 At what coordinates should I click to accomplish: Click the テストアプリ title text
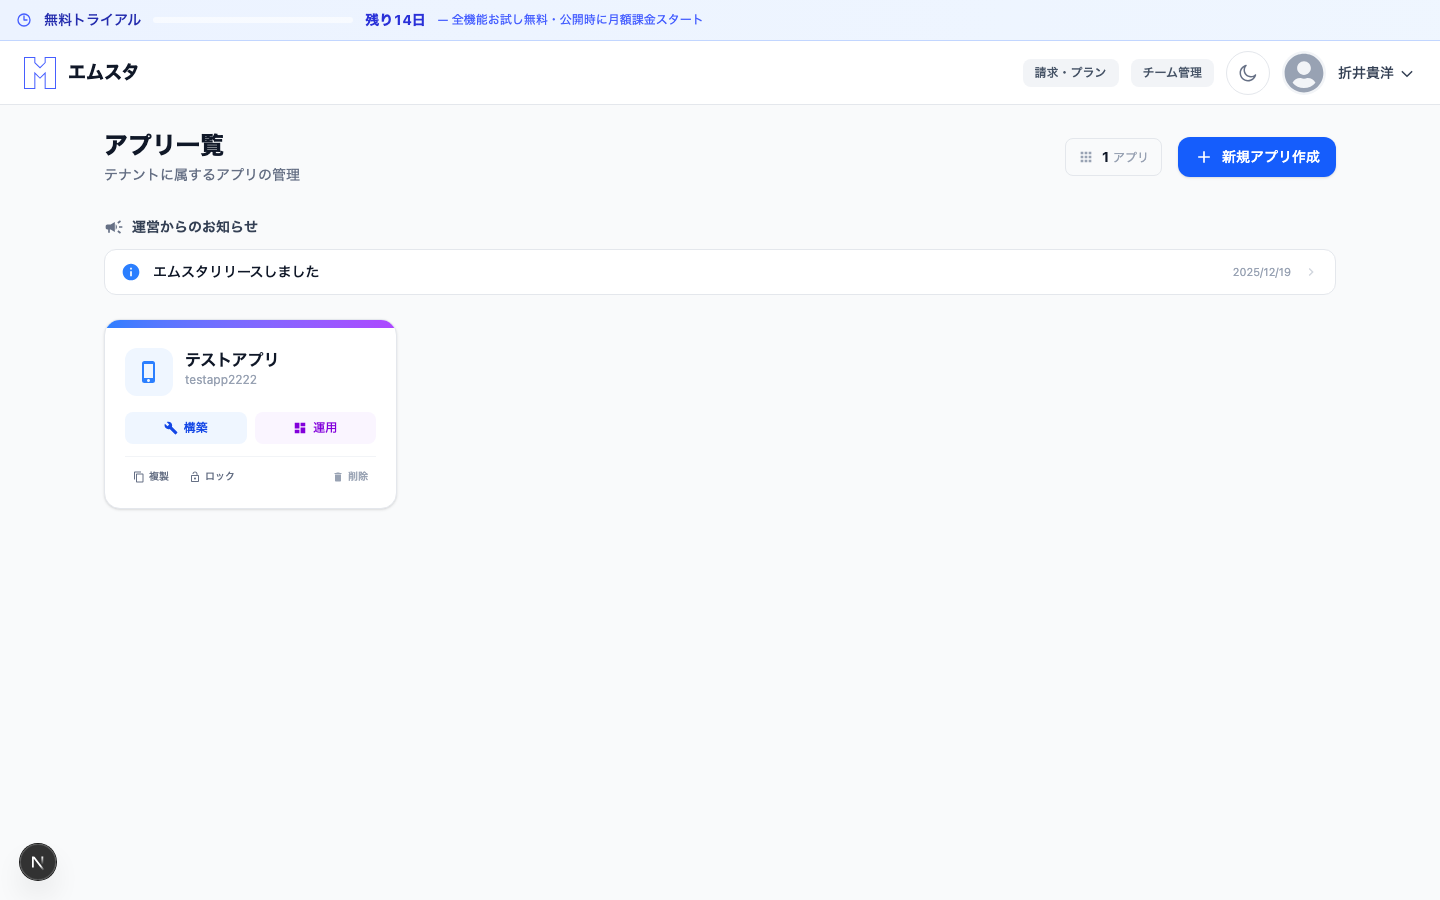[x=232, y=359]
